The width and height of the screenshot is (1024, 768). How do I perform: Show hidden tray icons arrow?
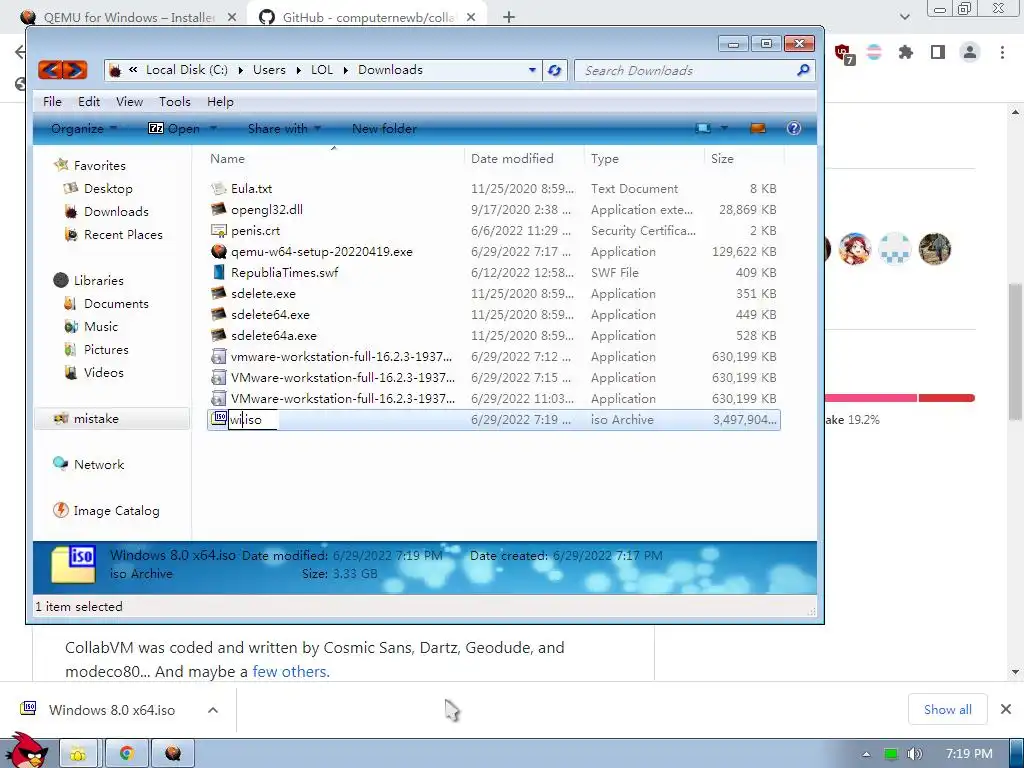tap(866, 754)
